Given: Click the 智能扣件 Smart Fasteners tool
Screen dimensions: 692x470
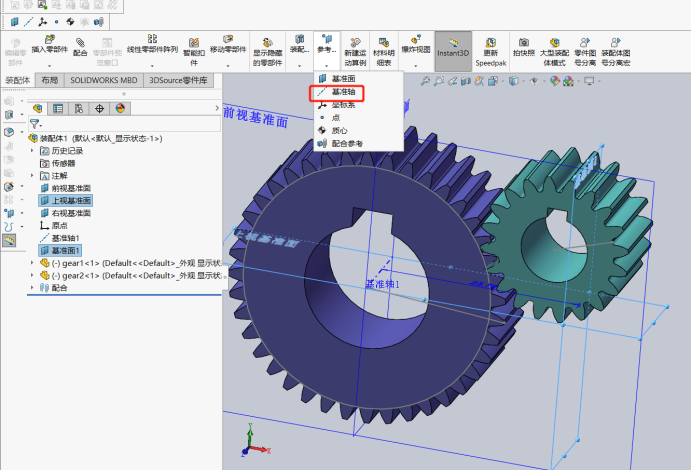Looking at the screenshot, I should (194, 52).
